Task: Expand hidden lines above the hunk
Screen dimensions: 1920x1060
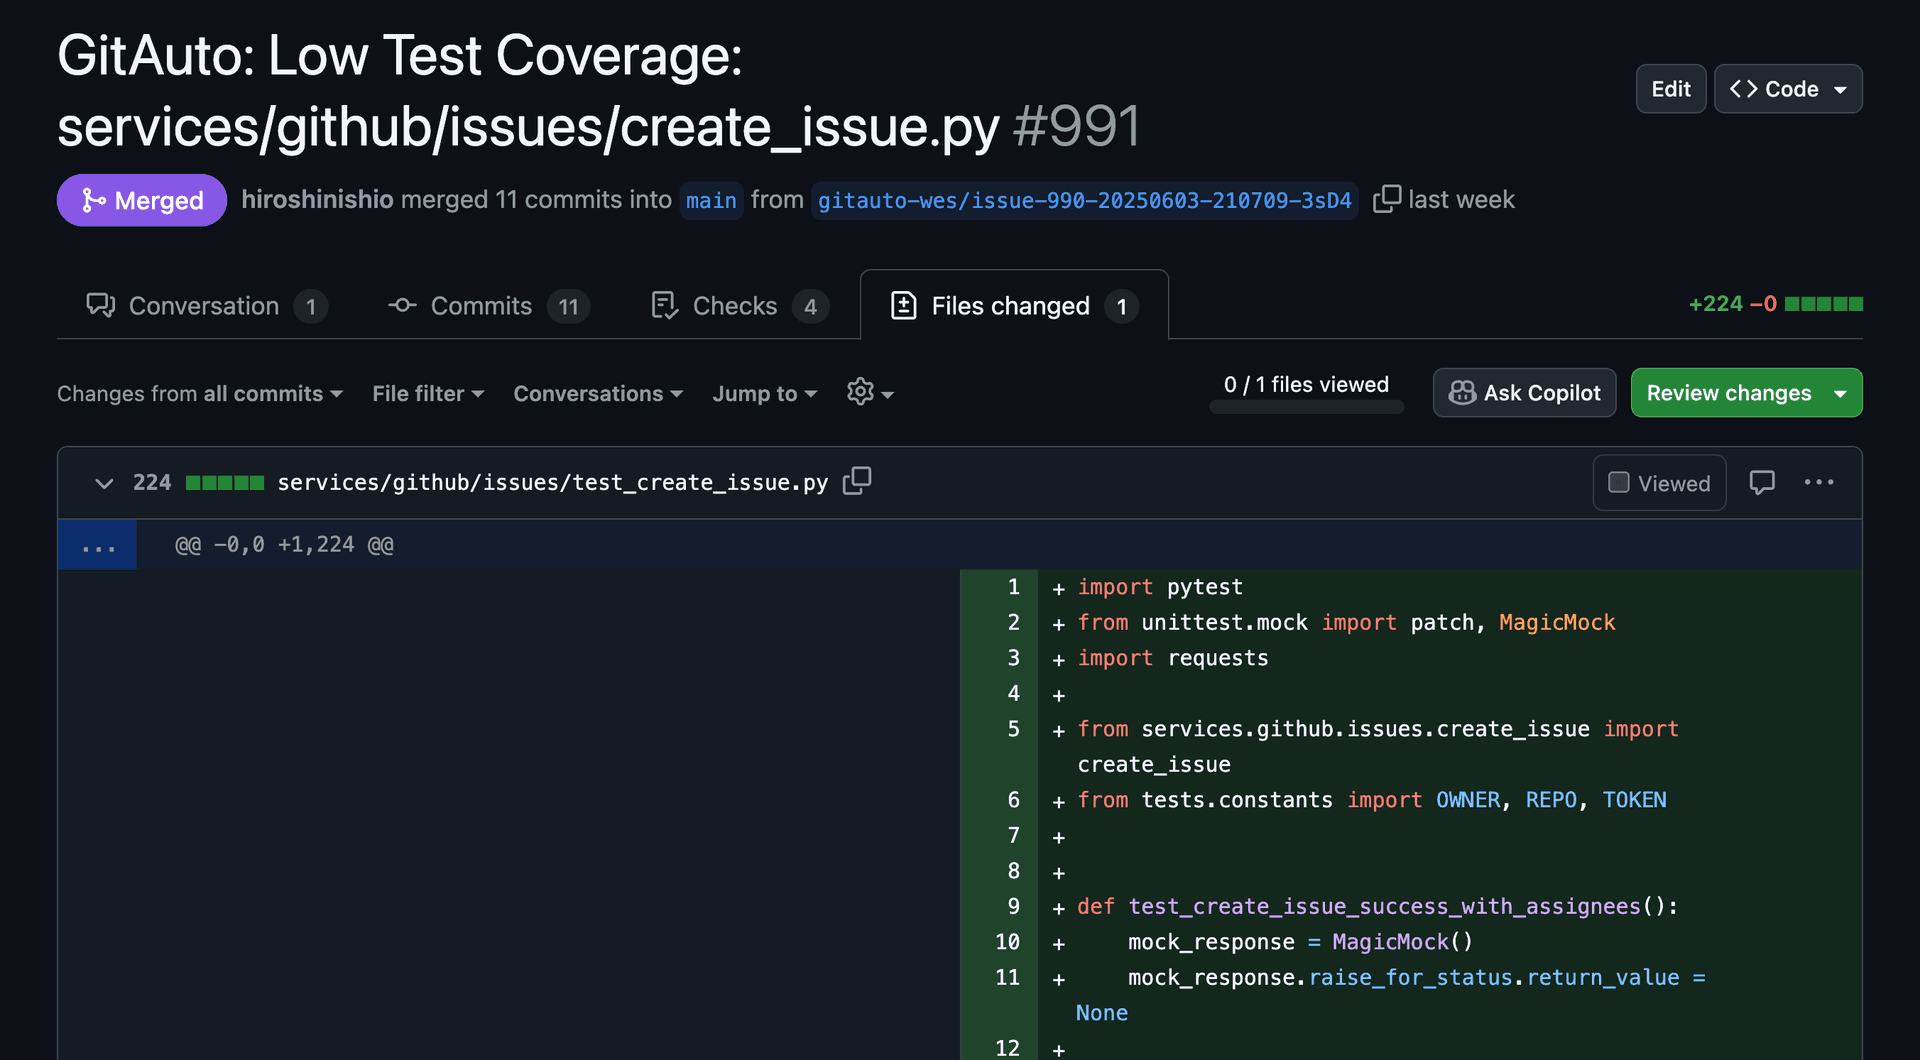Action: click(x=98, y=545)
